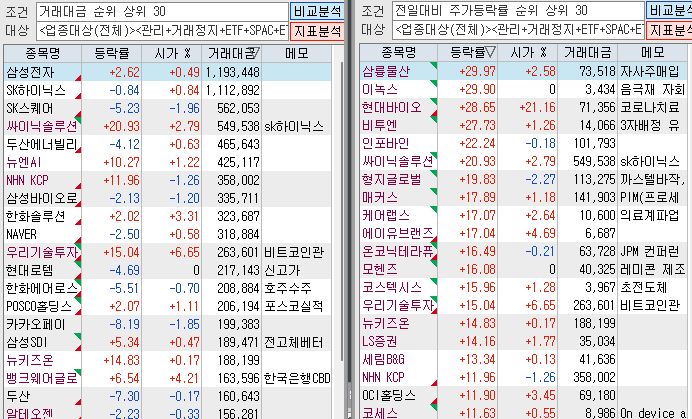Click the left panel 대상 filter field

(x=162, y=30)
